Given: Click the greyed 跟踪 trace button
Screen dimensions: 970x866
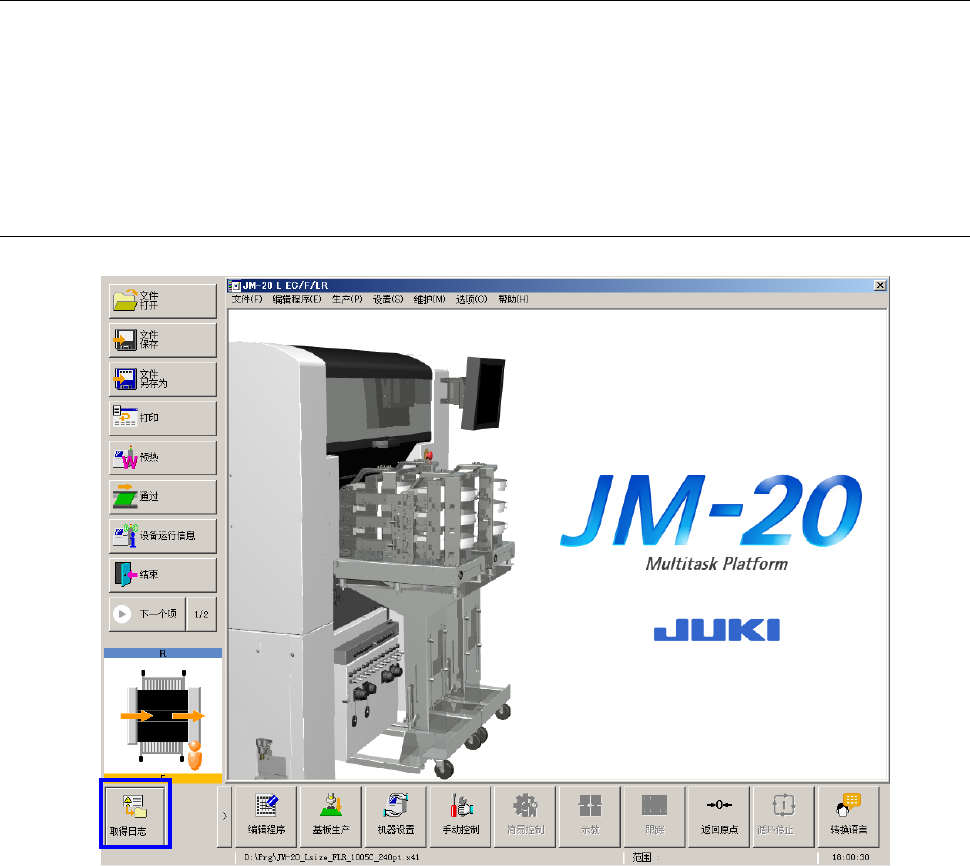Looking at the screenshot, I should [655, 817].
